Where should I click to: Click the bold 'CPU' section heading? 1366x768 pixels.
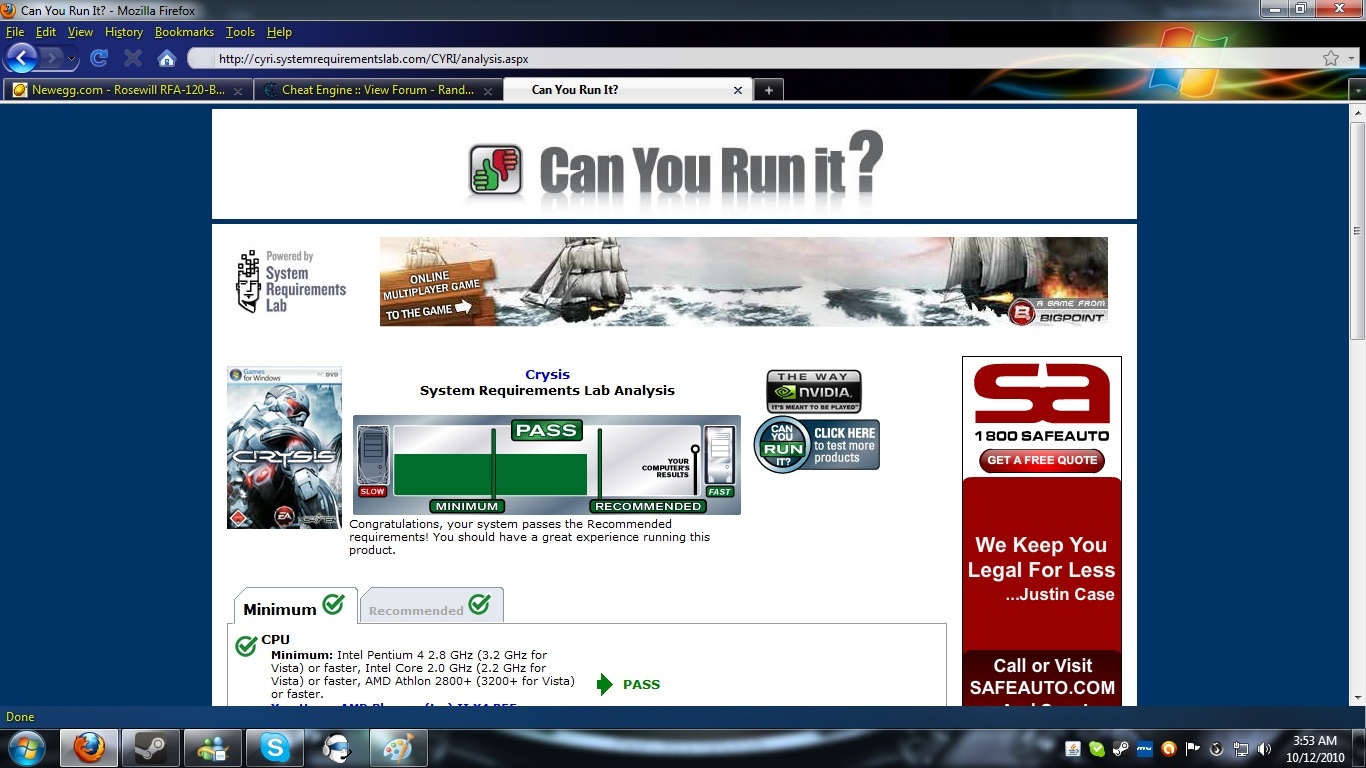point(276,640)
